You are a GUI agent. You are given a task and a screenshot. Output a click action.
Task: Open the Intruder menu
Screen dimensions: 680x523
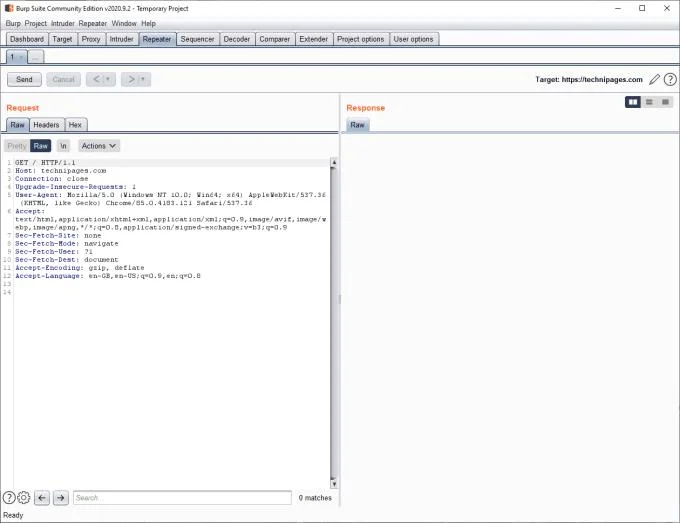click(62, 23)
